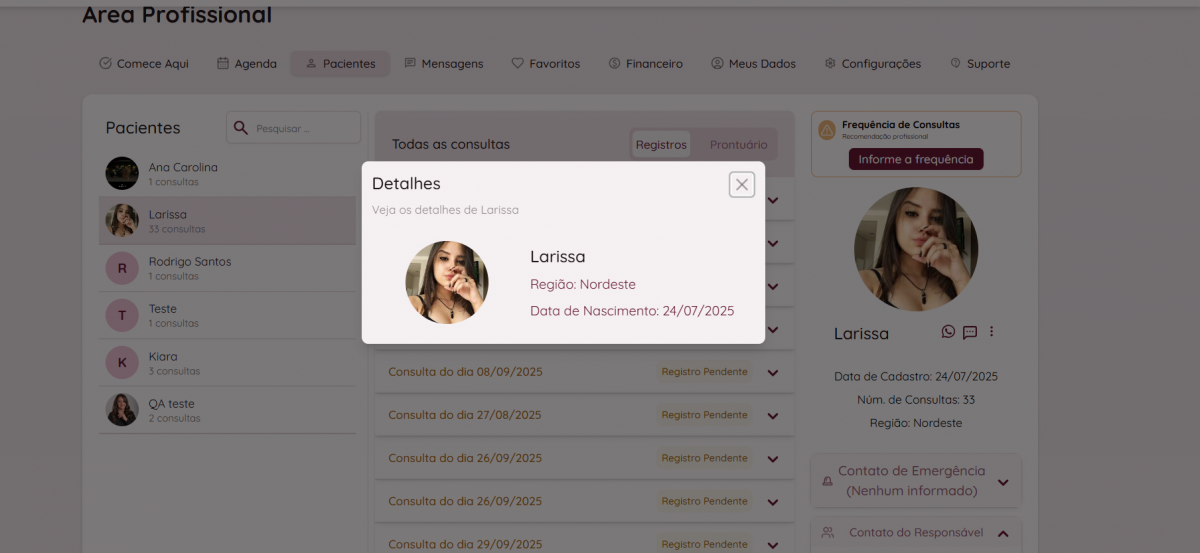Click Ana Carolina's avatar in patient list
Viewport: 1200px width, 553px height.
point(122,173)
